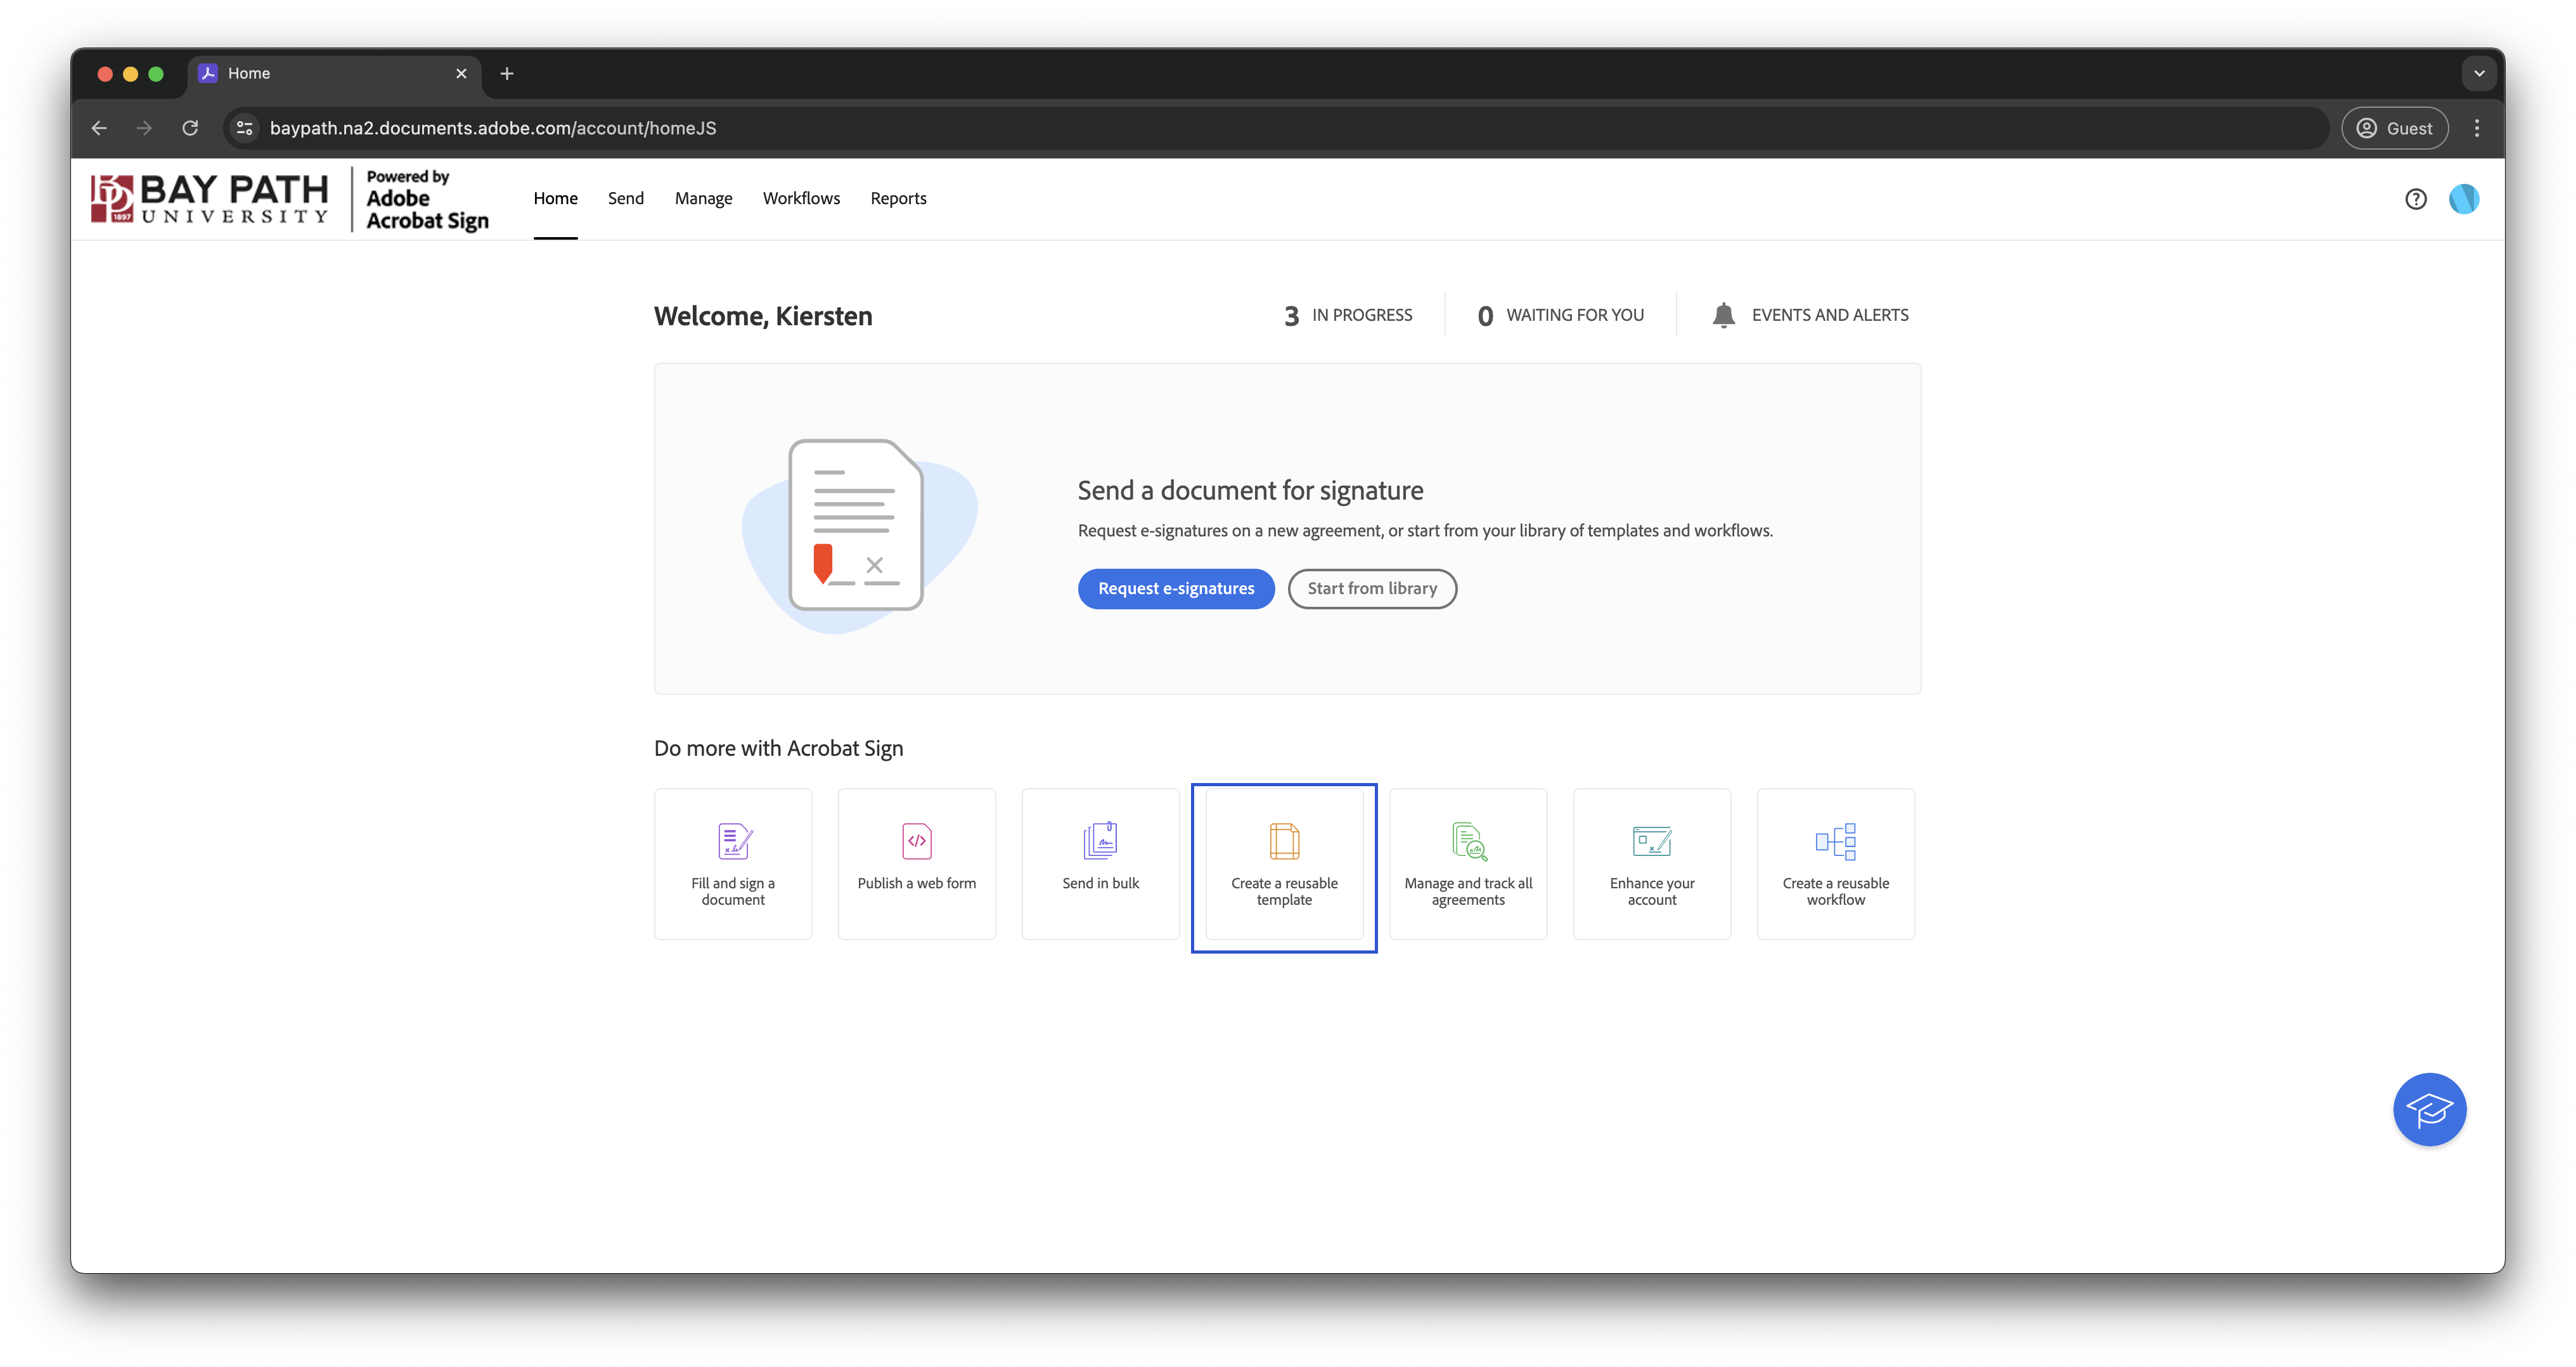Click the Request e-signatures button
The image size is (2576, 1367).
pos(1176,588)
